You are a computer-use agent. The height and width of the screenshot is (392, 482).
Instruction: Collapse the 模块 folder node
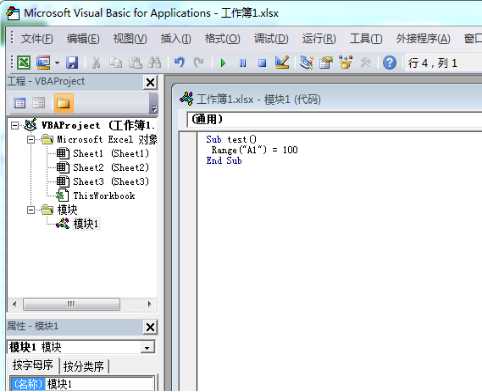click(x=31, y=210)
